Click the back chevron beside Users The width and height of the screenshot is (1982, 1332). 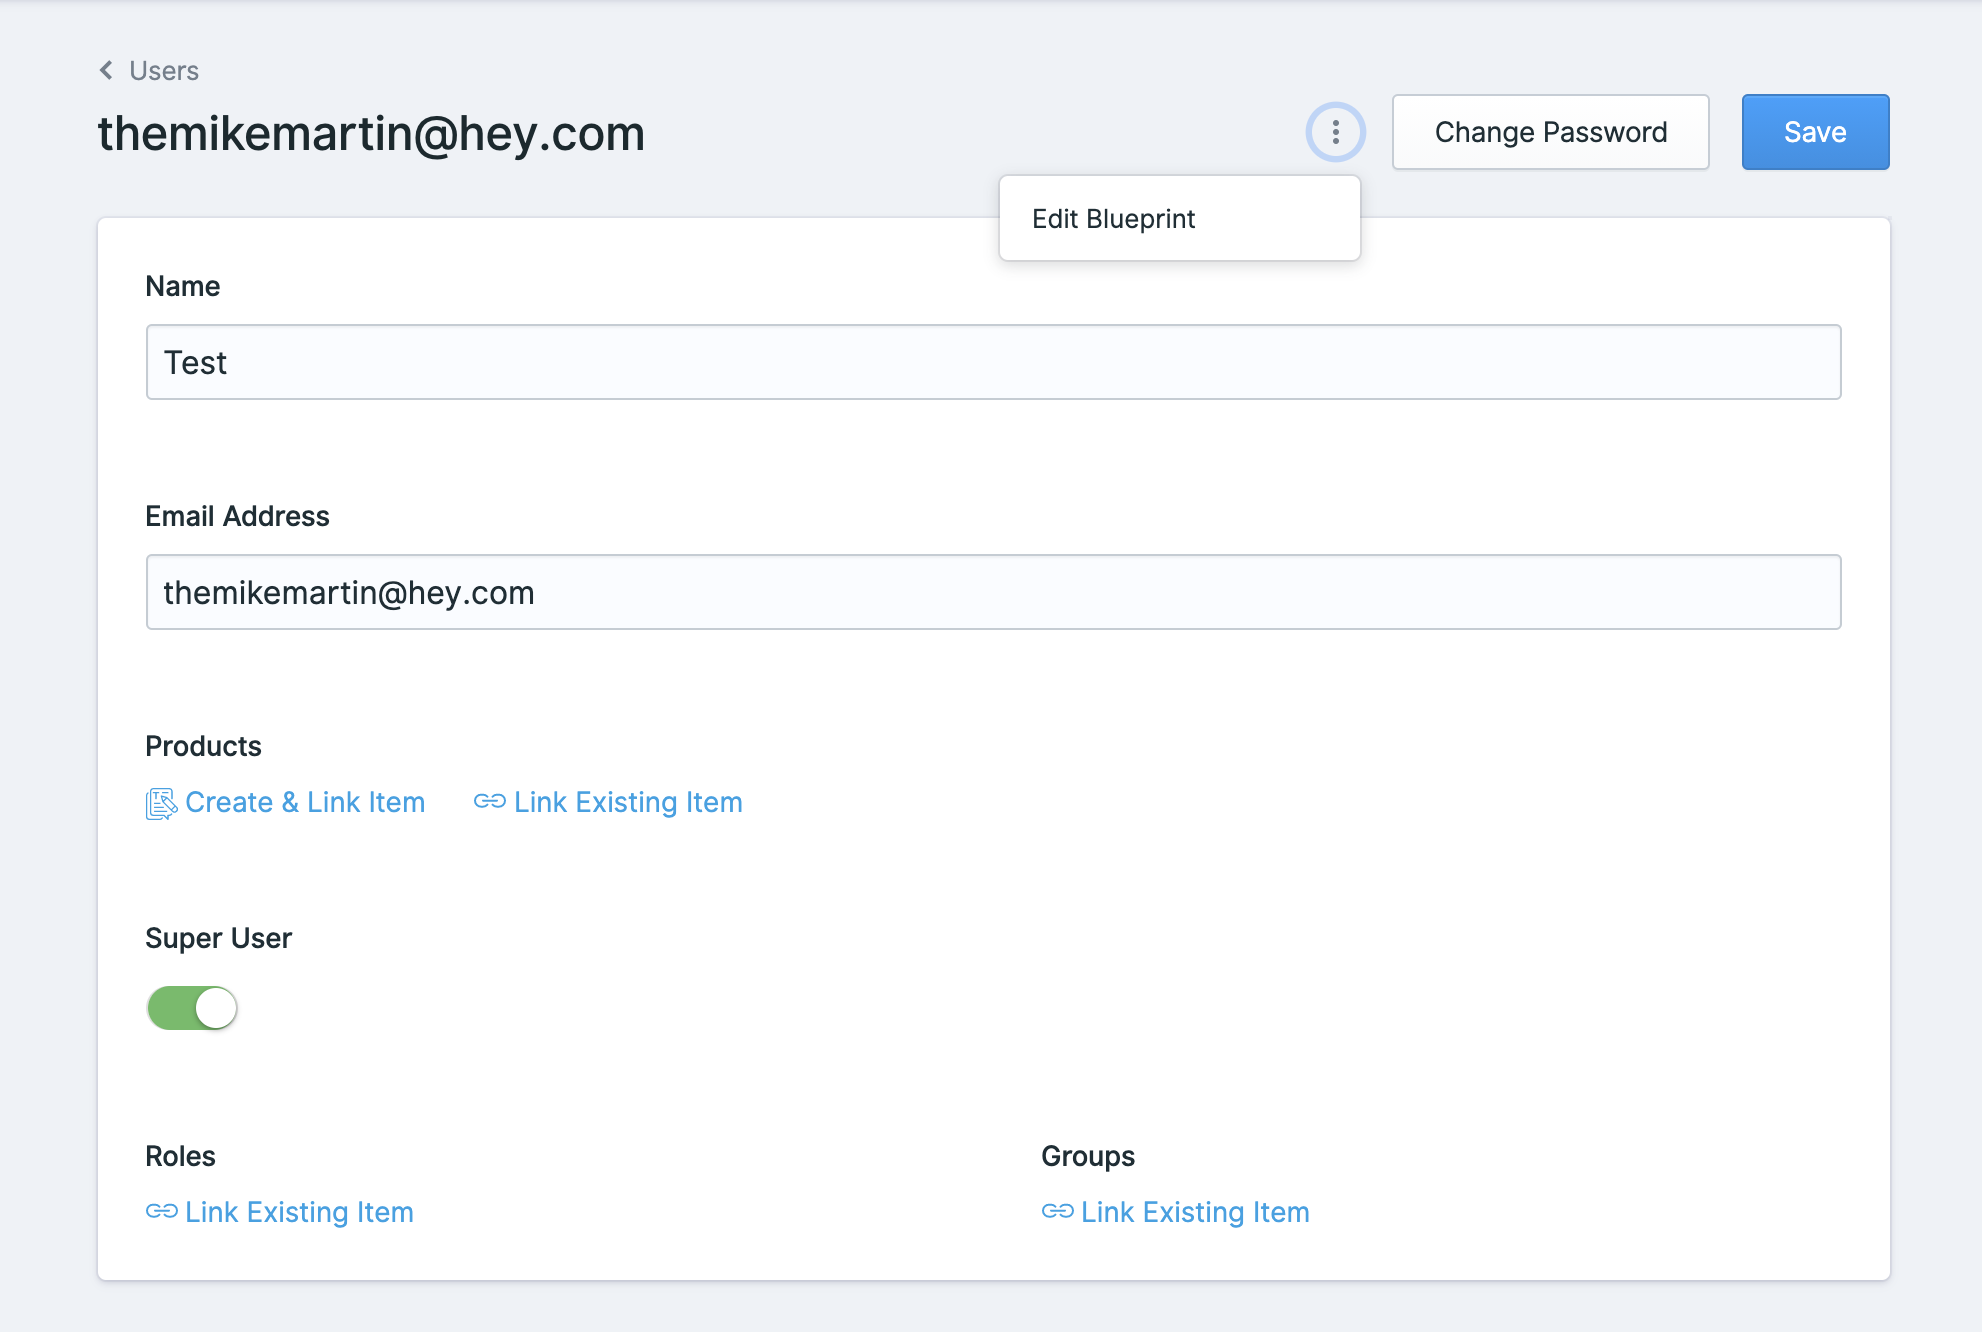click(x=106, y=70)
